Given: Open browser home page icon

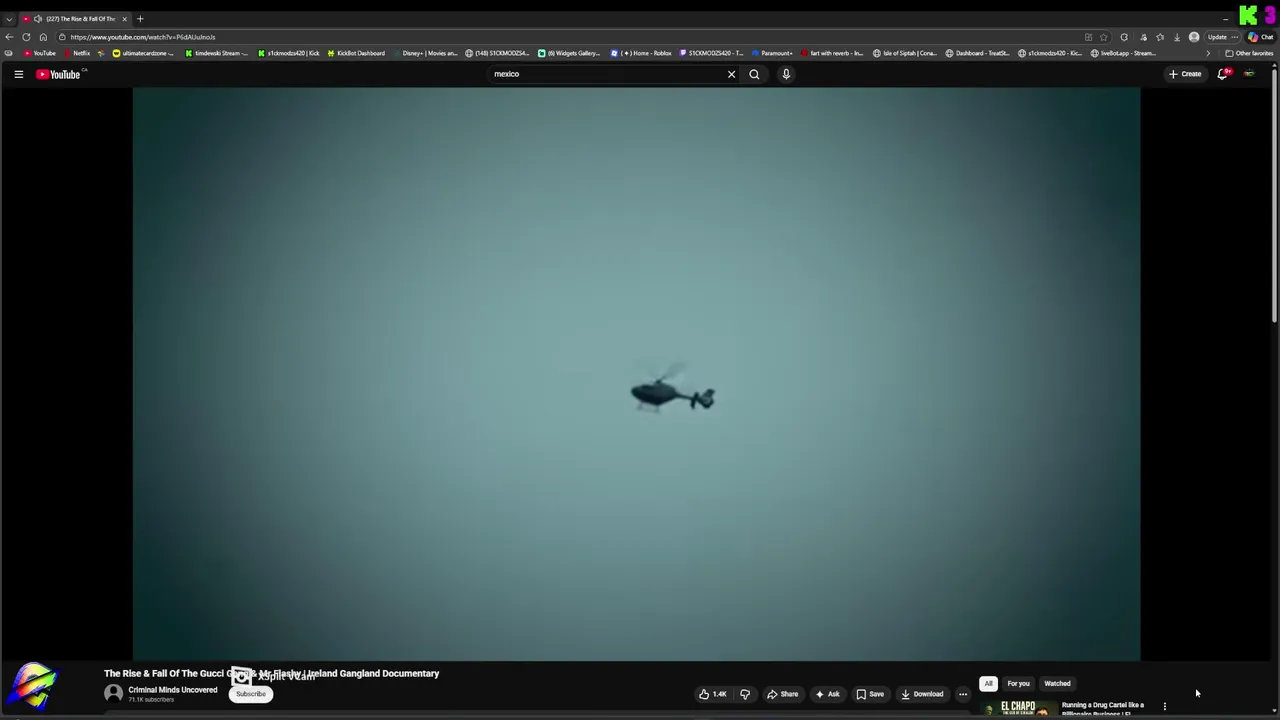Looking at the screenshot, I should pos(43,37).
